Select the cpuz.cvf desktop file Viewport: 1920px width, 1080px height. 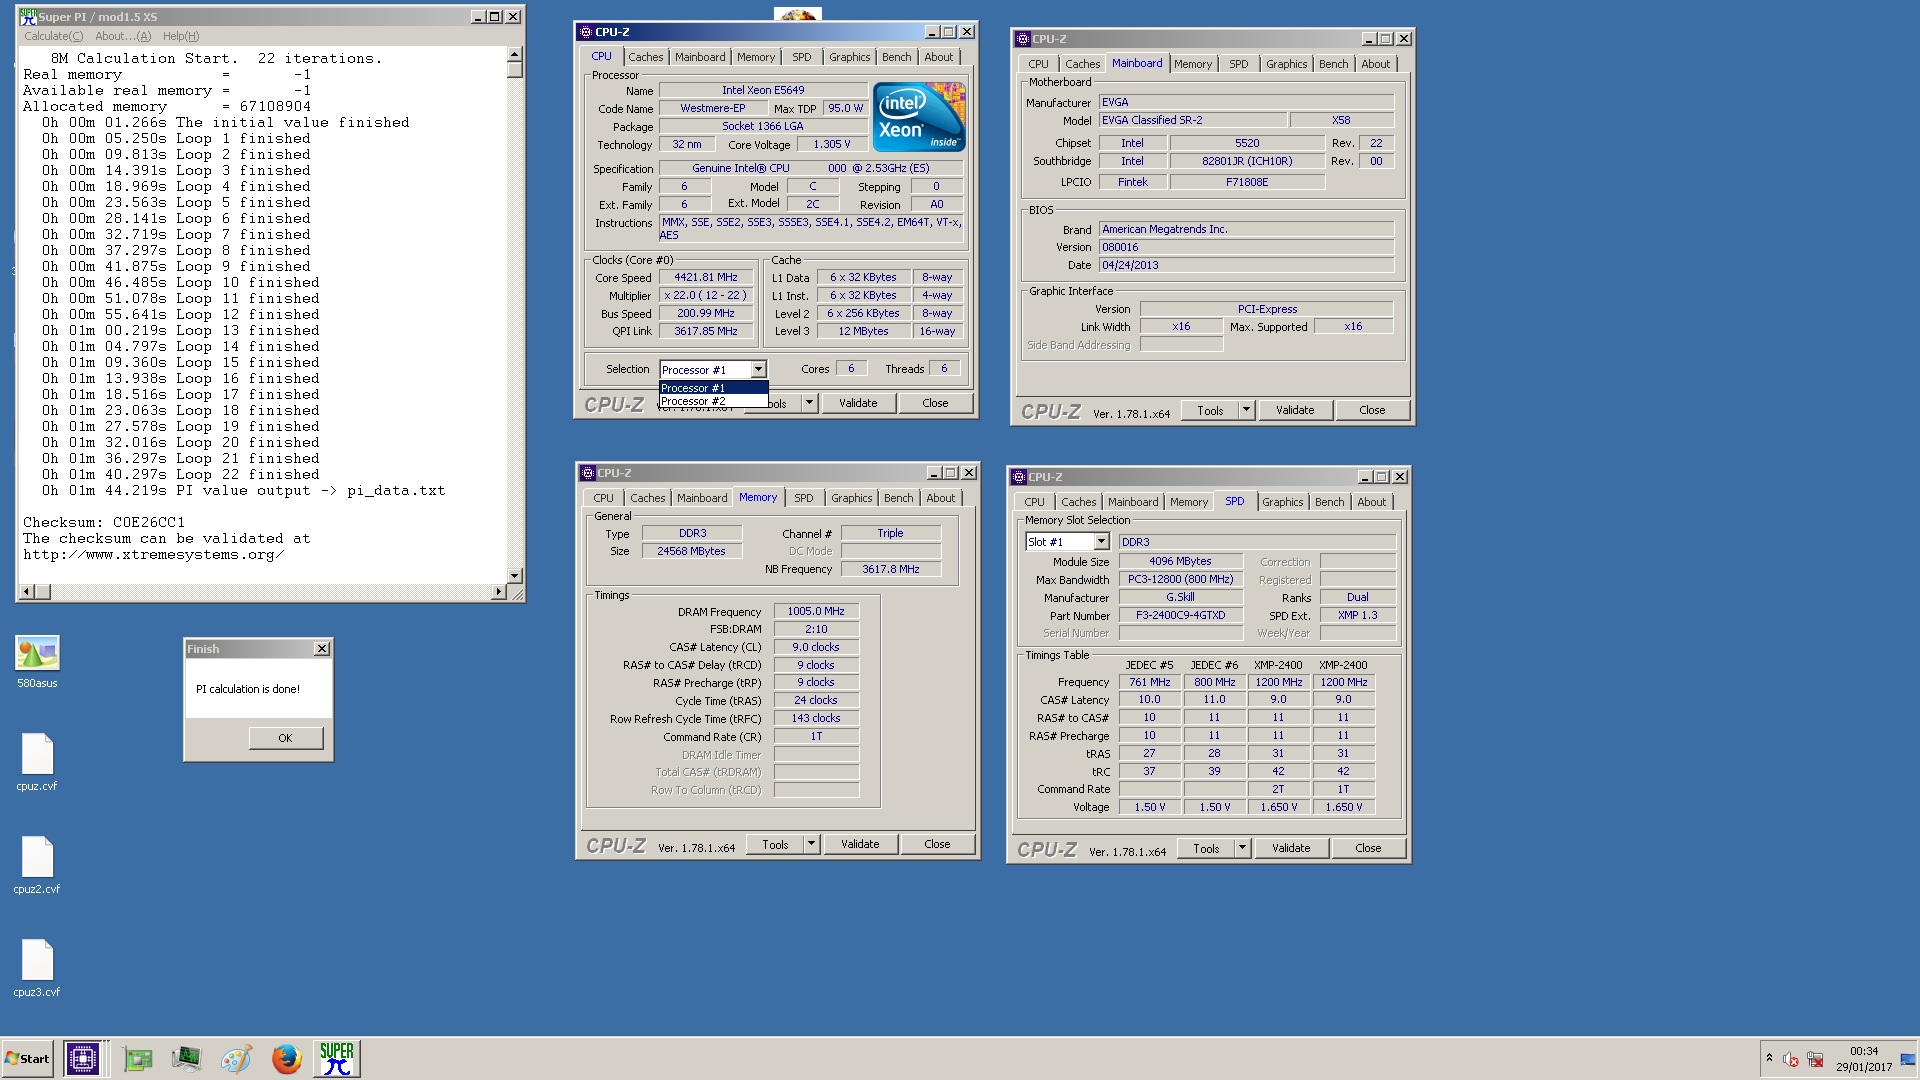coord(37,762)
